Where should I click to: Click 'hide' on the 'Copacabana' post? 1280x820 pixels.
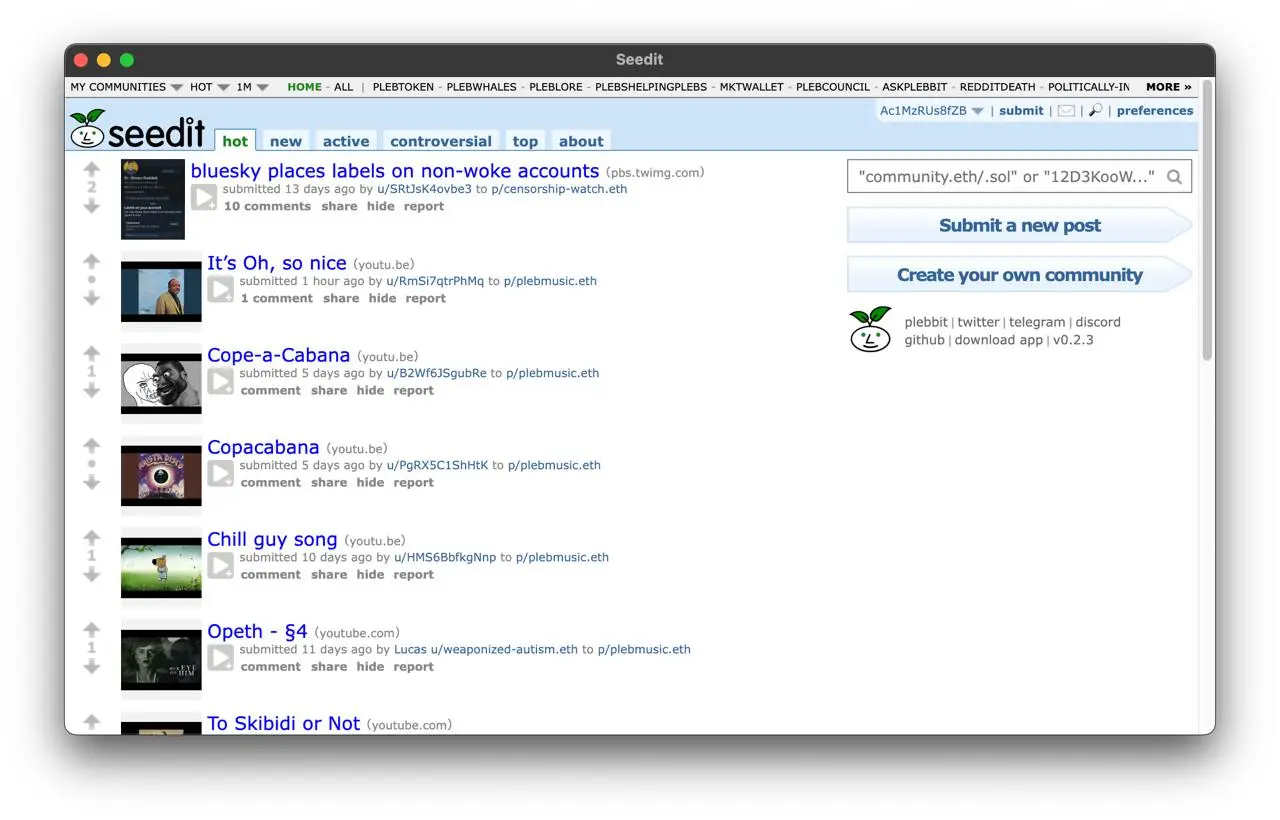click(370, 482)
